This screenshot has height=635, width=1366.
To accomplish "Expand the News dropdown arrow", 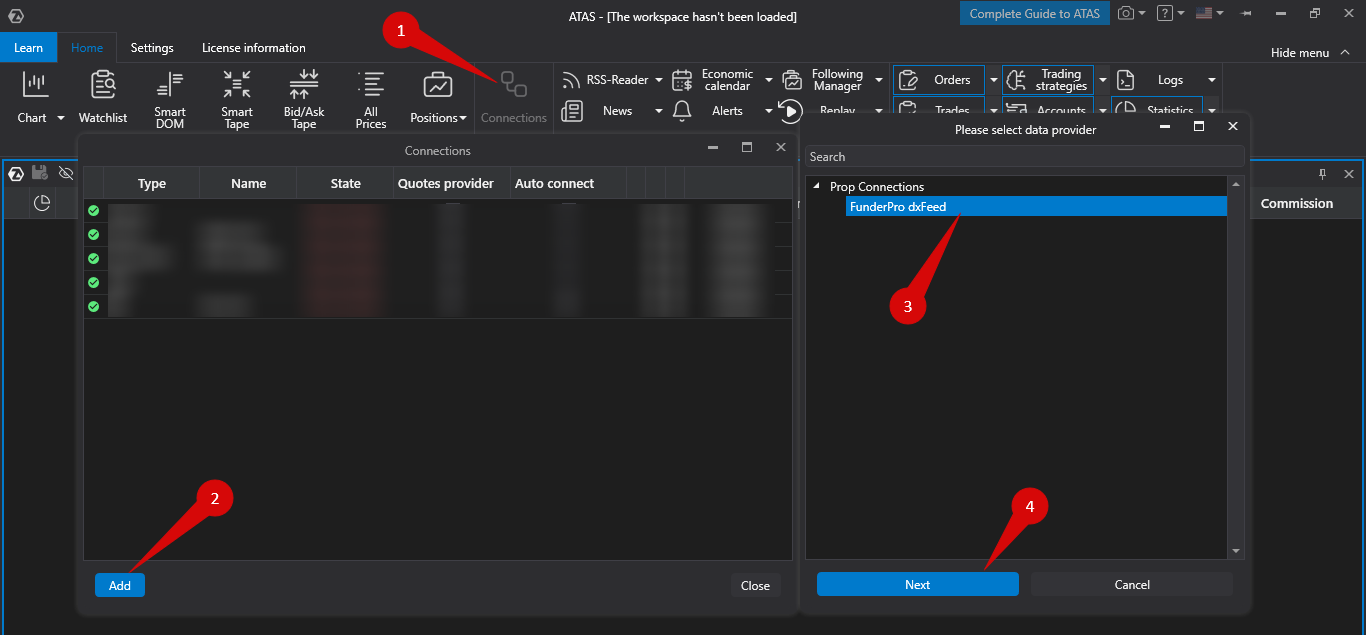I will click(659, 111).
